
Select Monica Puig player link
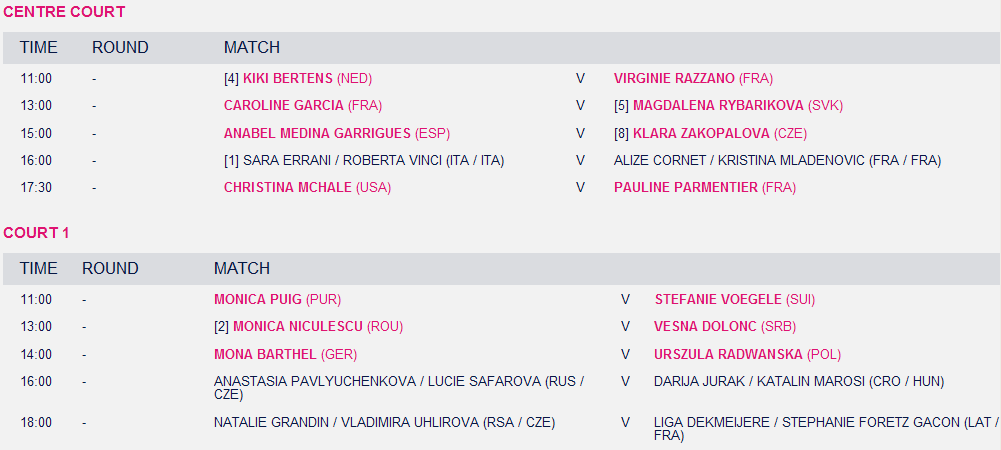point(258,299)
